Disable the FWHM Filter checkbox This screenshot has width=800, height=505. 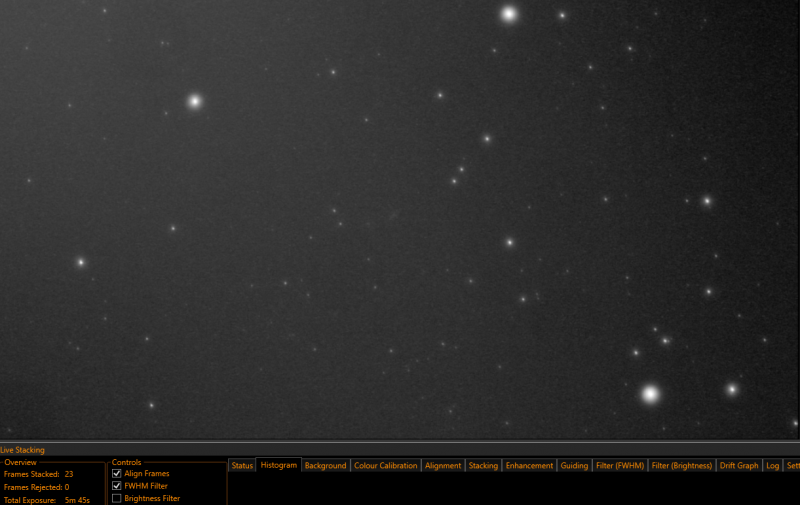pos(116,486)
